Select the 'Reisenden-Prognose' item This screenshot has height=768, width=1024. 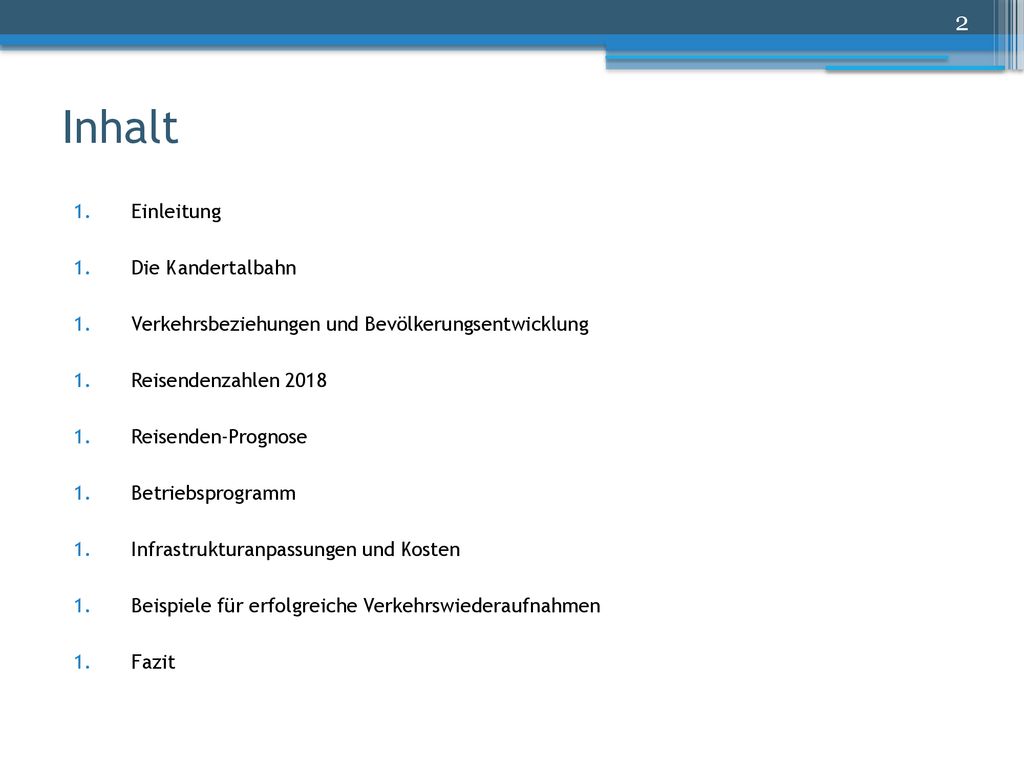219,437
